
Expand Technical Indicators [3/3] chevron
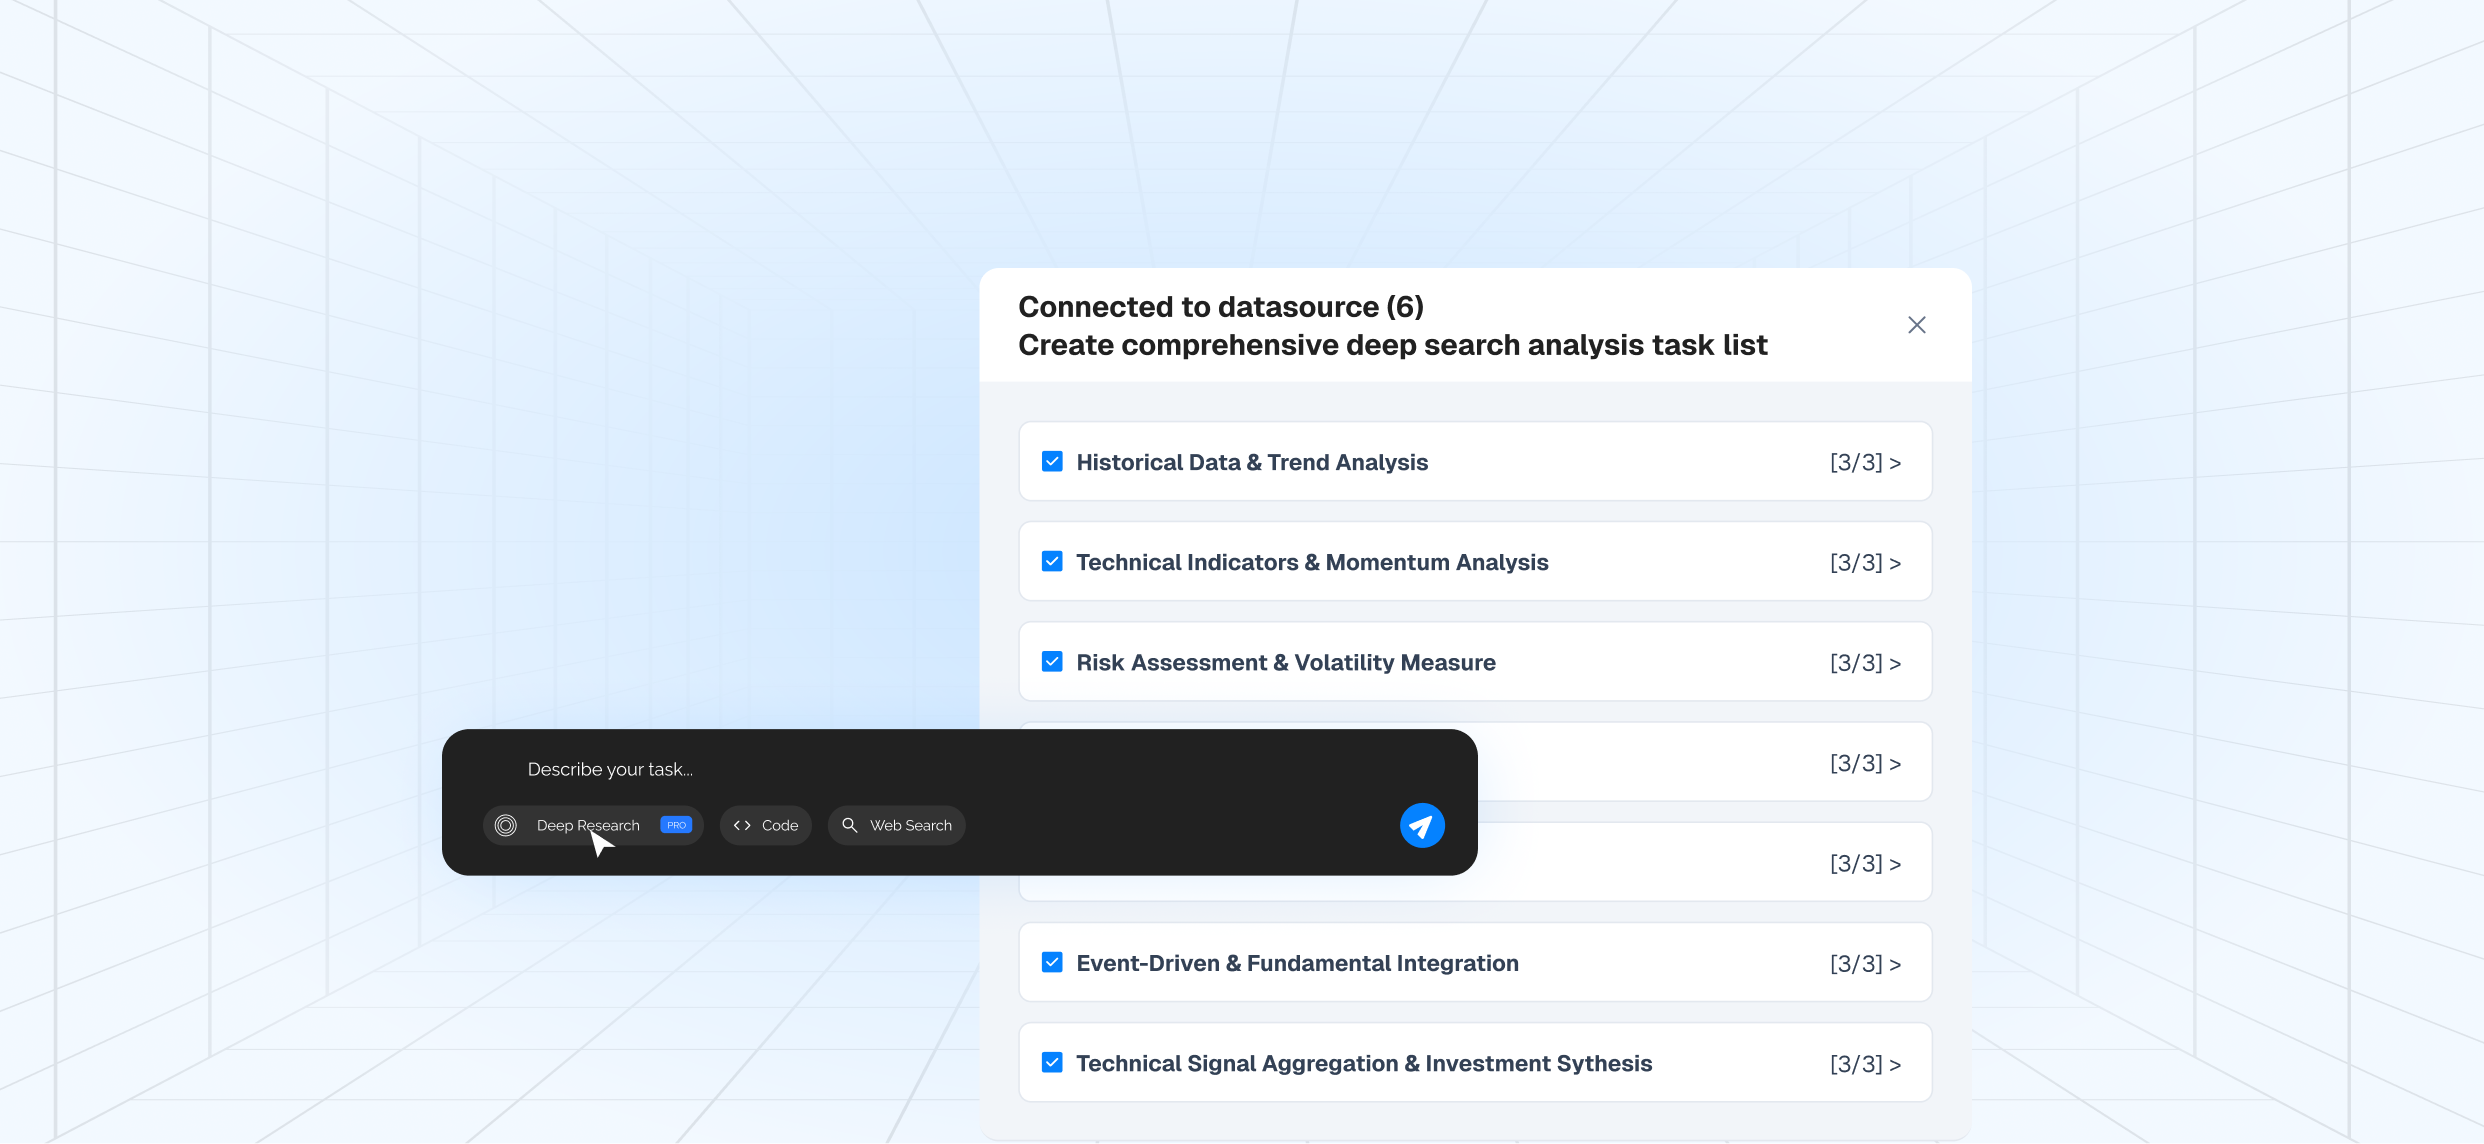pos(1894,563)
